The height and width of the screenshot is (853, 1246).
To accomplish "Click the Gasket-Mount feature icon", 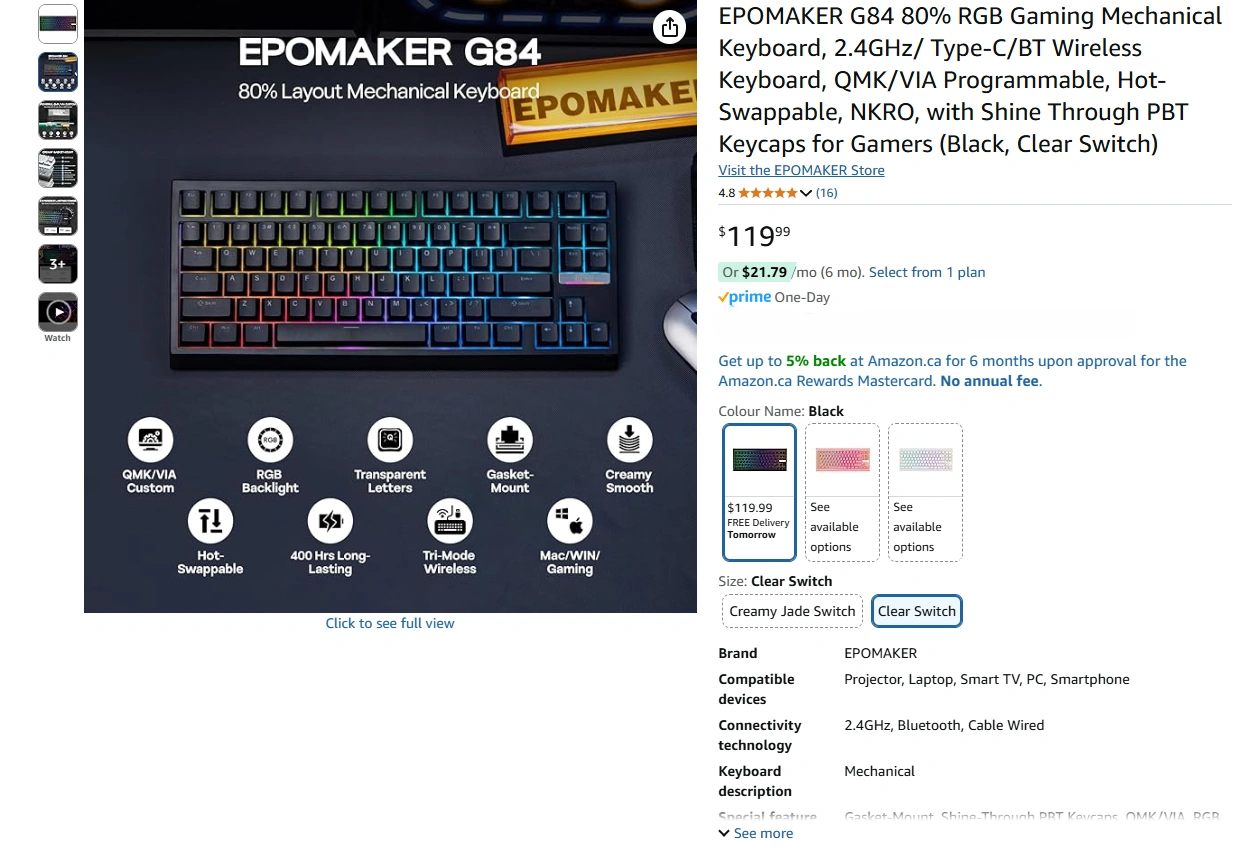I will 510,439.
